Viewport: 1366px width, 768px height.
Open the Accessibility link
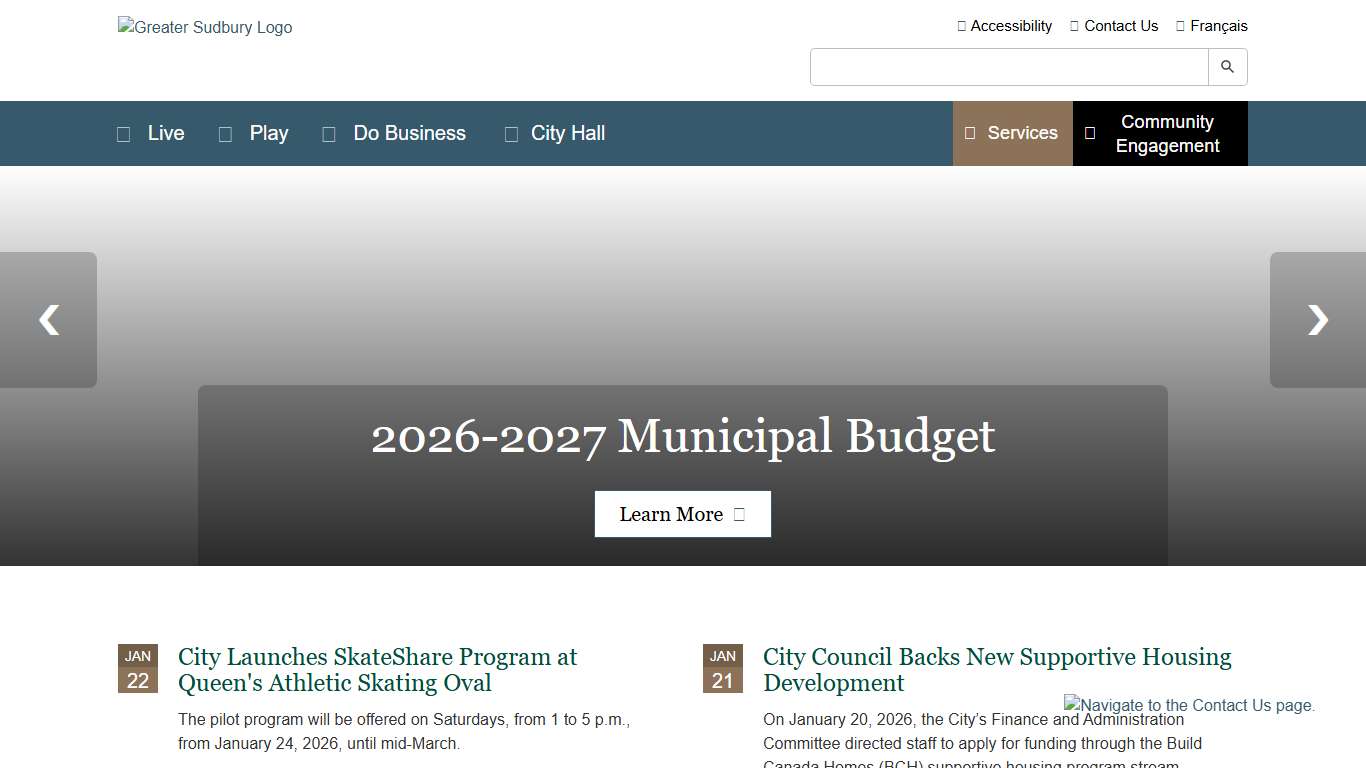[1005, 26]
